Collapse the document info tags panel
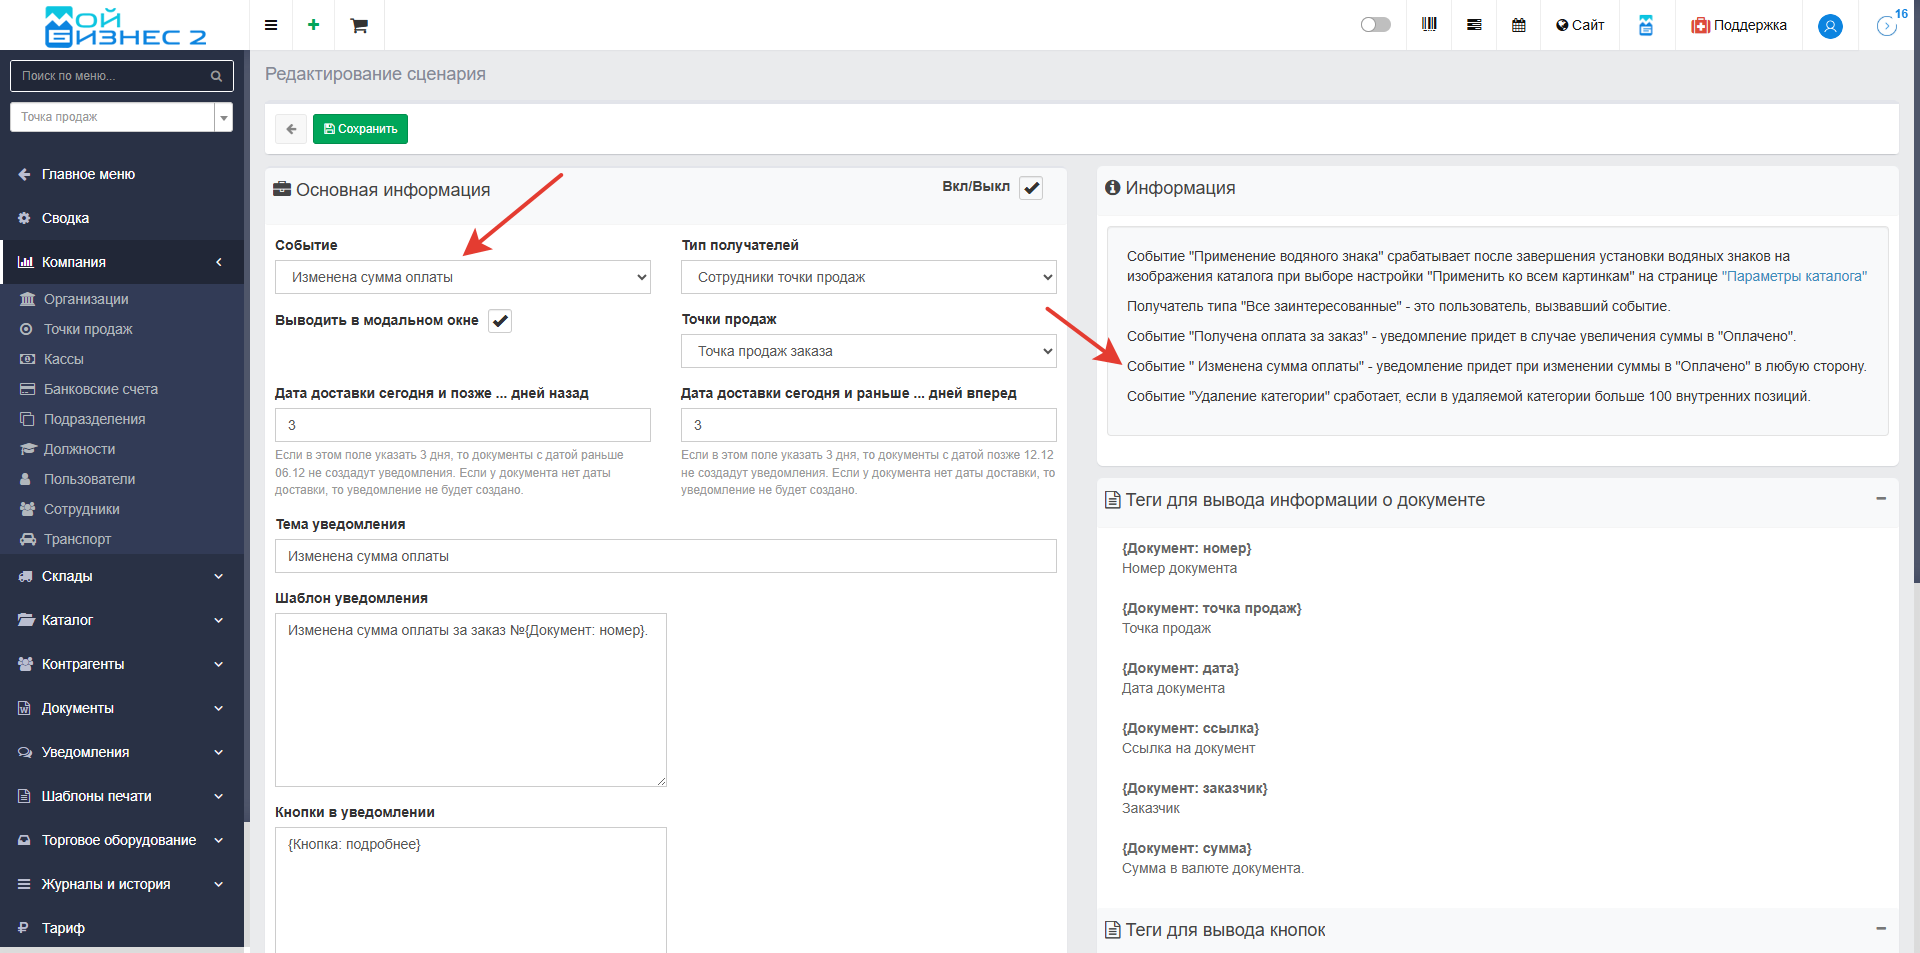Screen dimensions: 1920x953 point(1880,498)
